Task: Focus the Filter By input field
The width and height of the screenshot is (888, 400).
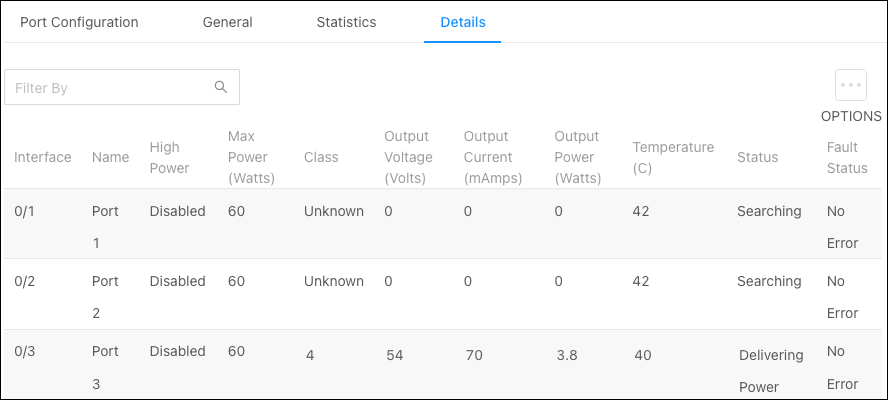Action: pos(122,87)
